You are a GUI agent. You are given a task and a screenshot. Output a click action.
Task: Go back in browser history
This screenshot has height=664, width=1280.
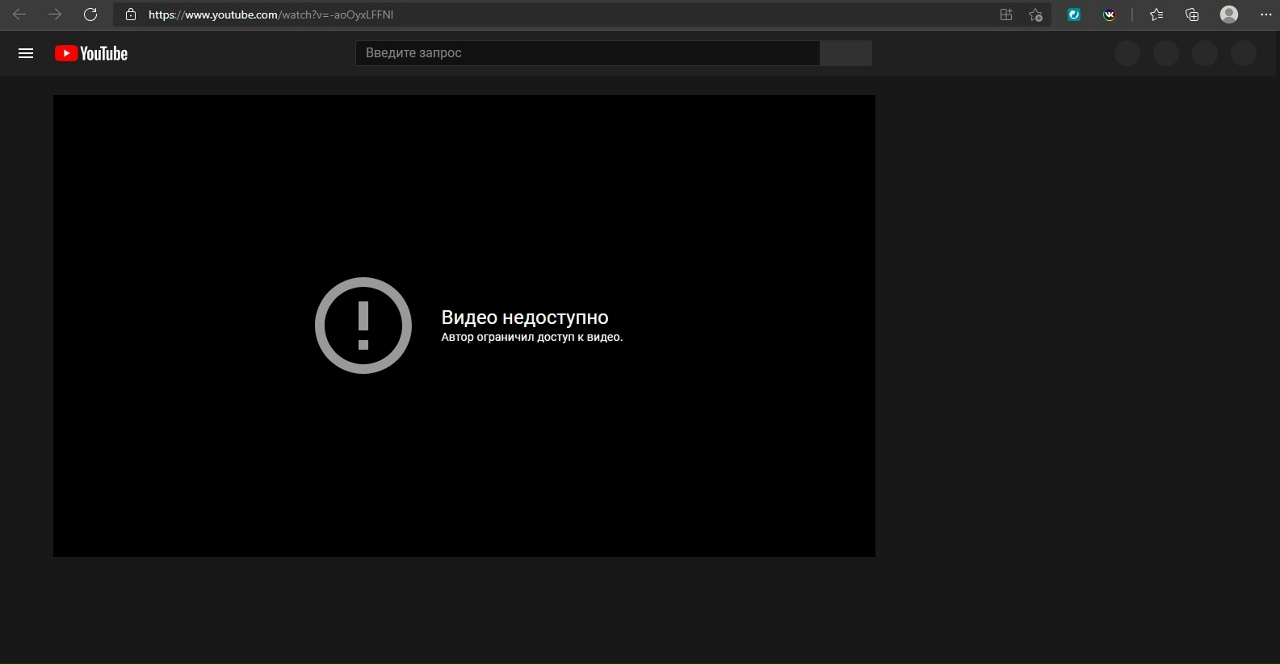click(x=19, y=15)
